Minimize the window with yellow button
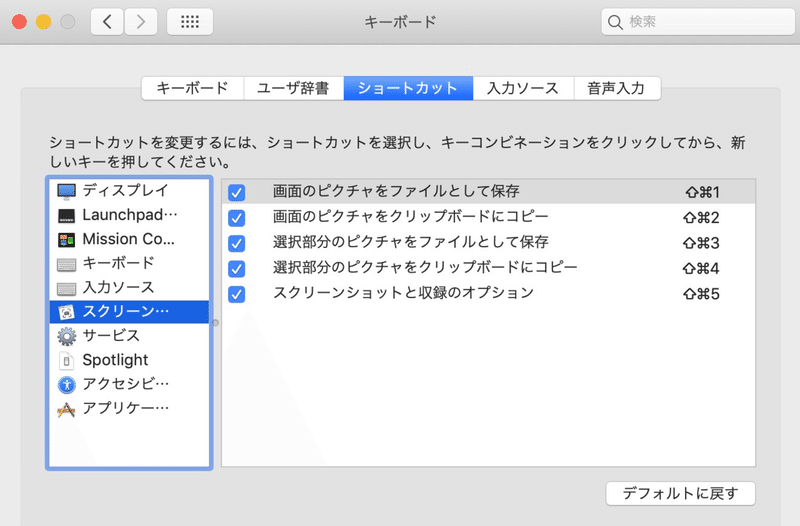Viewport: 800px width, 526px height. [x=43, y=22]
